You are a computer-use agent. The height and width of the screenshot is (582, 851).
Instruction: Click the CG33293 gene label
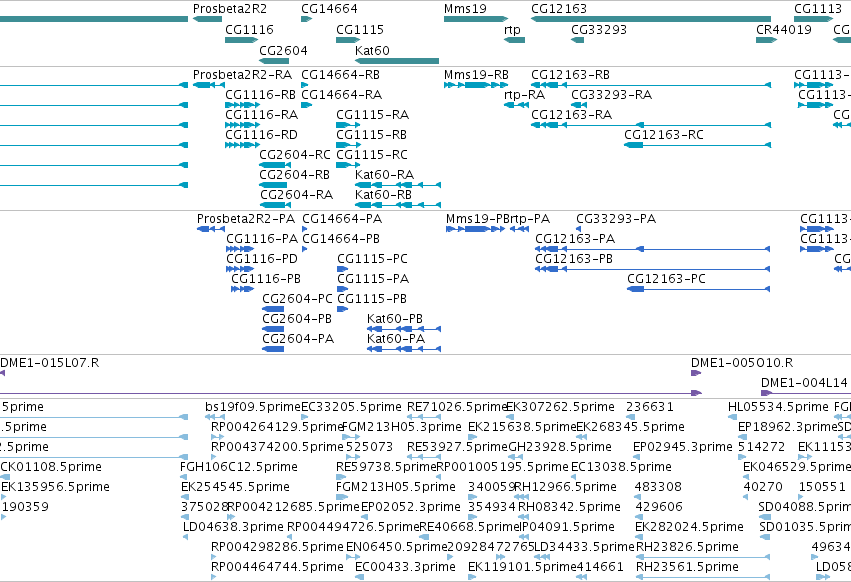tap(599, 29)
